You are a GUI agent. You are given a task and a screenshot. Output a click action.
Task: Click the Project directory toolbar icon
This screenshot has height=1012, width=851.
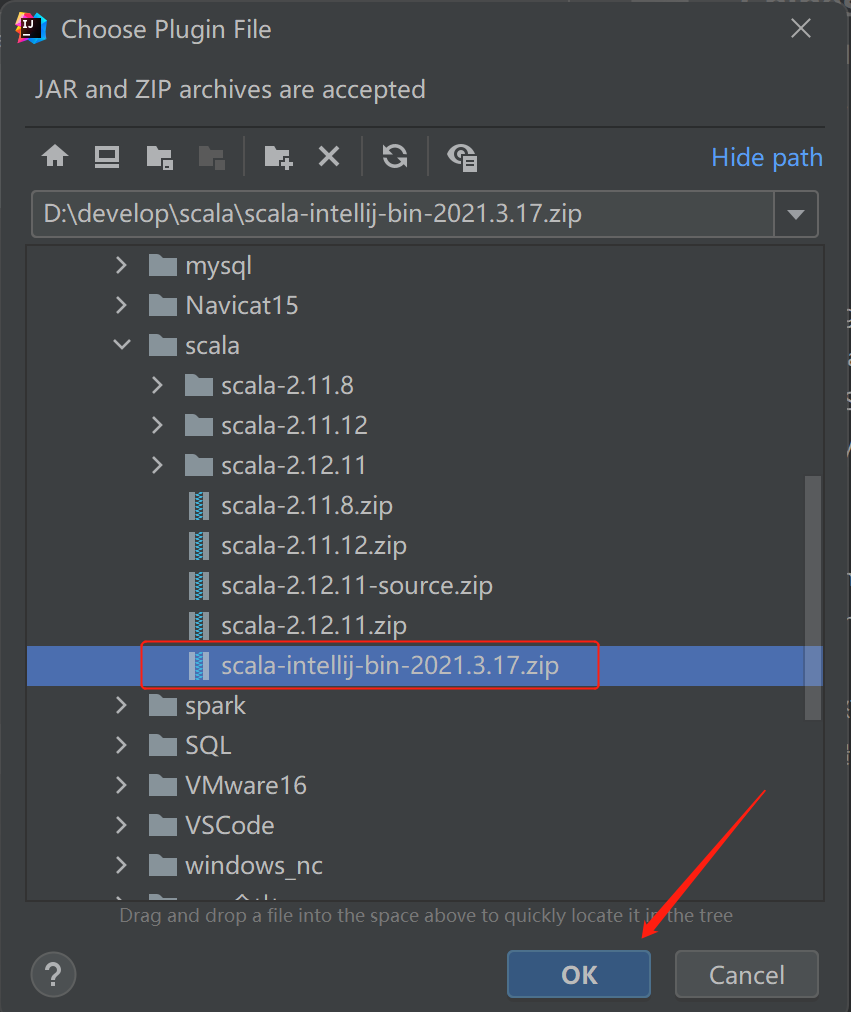tap(159, 157)
